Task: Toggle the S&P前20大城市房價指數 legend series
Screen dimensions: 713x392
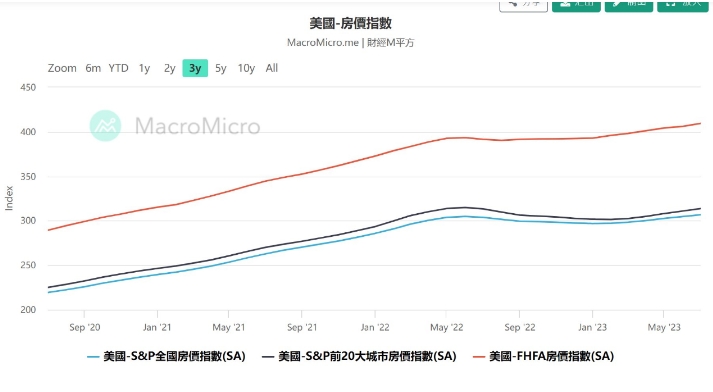Action: tap(359, 357)
